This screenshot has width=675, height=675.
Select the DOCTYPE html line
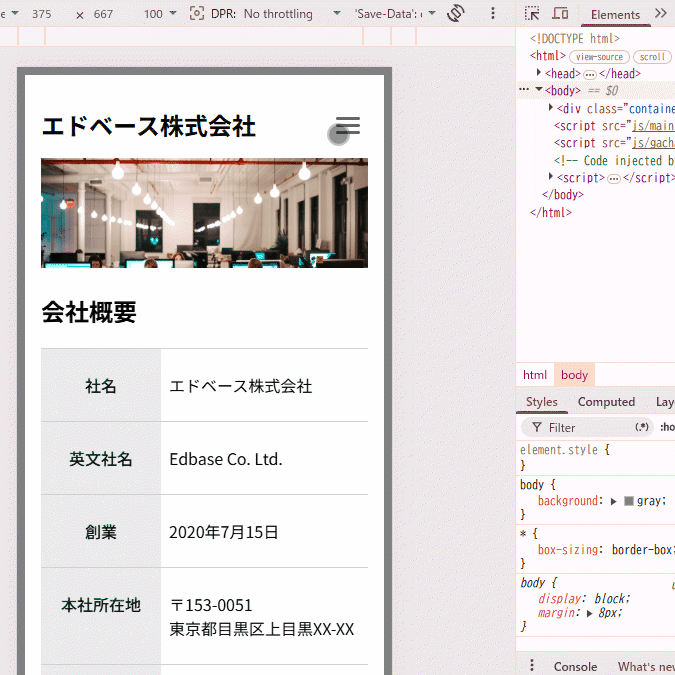pos(575,39)
